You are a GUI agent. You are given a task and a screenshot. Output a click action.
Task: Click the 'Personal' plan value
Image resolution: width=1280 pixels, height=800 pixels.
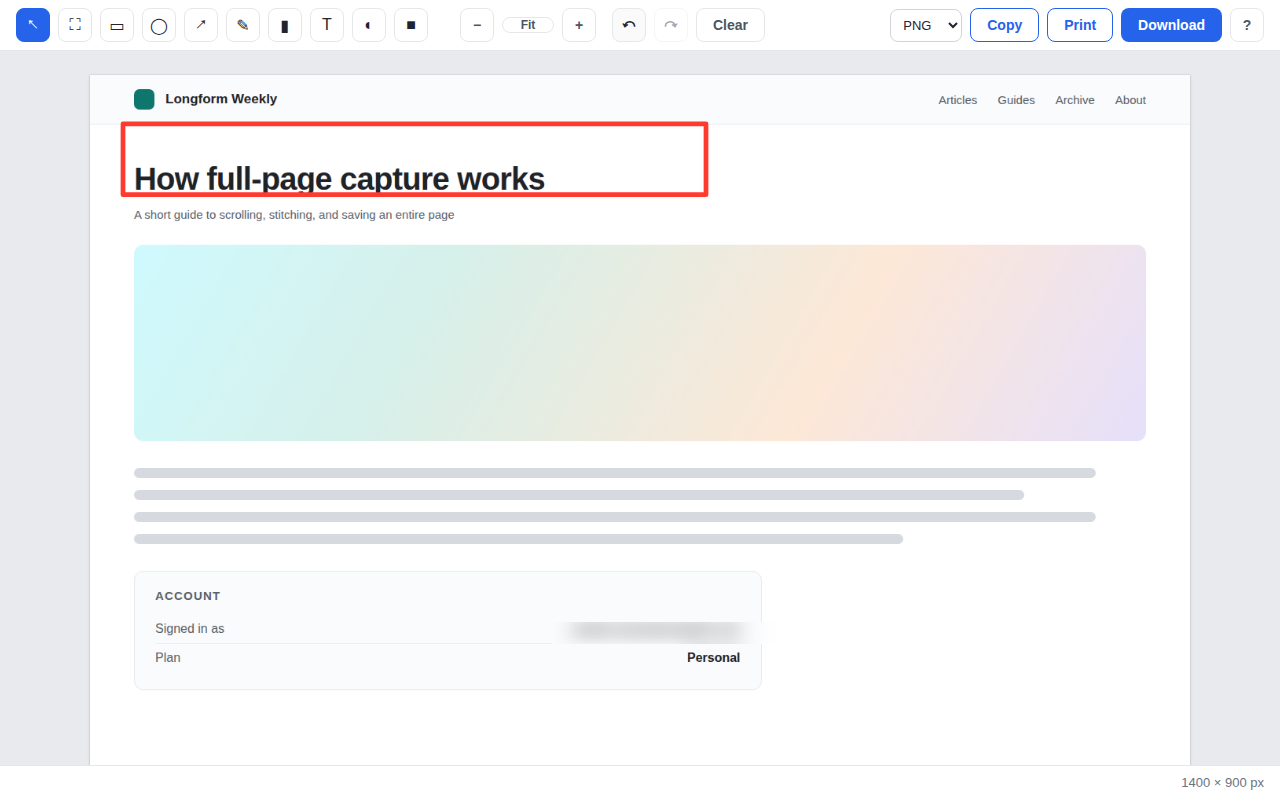713,658
